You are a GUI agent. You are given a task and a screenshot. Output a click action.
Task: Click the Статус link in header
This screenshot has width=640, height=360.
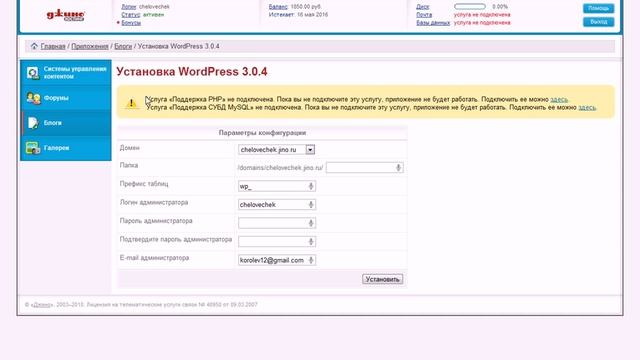click(x=131, y=14)
